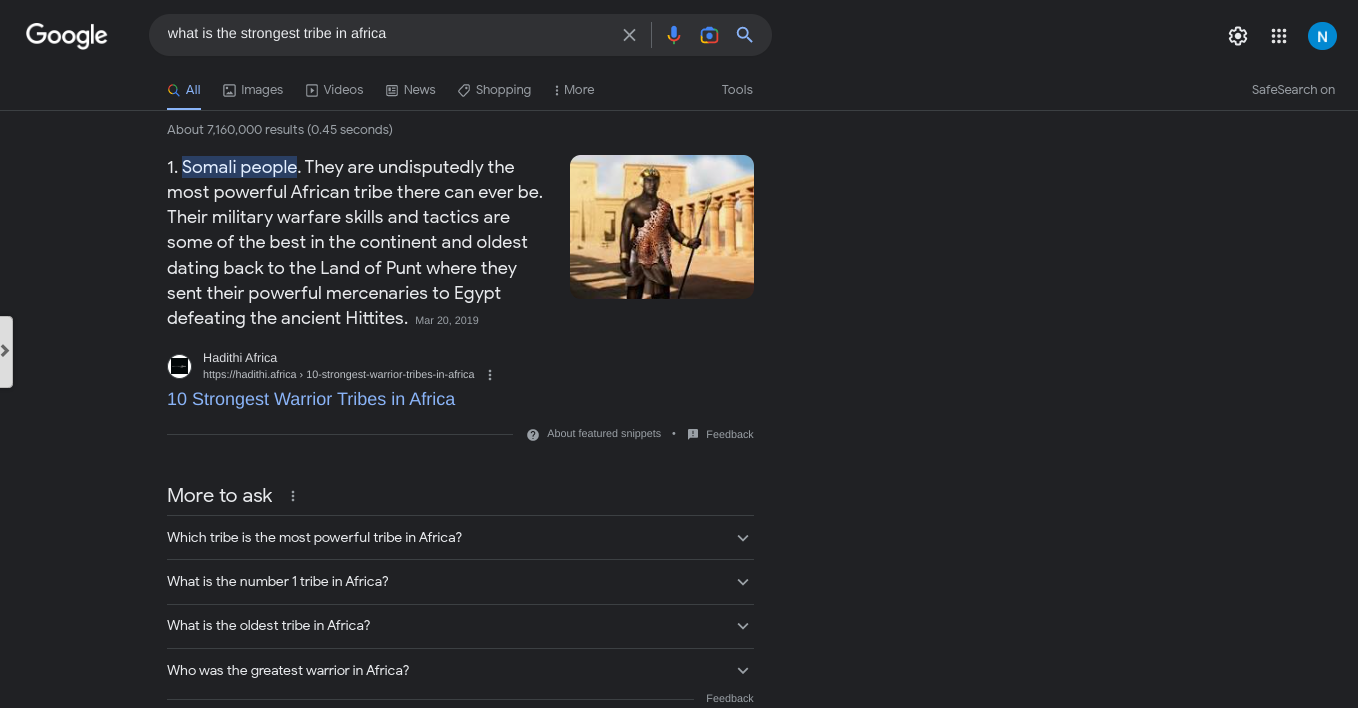Image resolution: width=1358 pixels, height=708 pixels.
Task: Click the hadithi.africa URL breadcrumb
Action: tap(338, 375)
